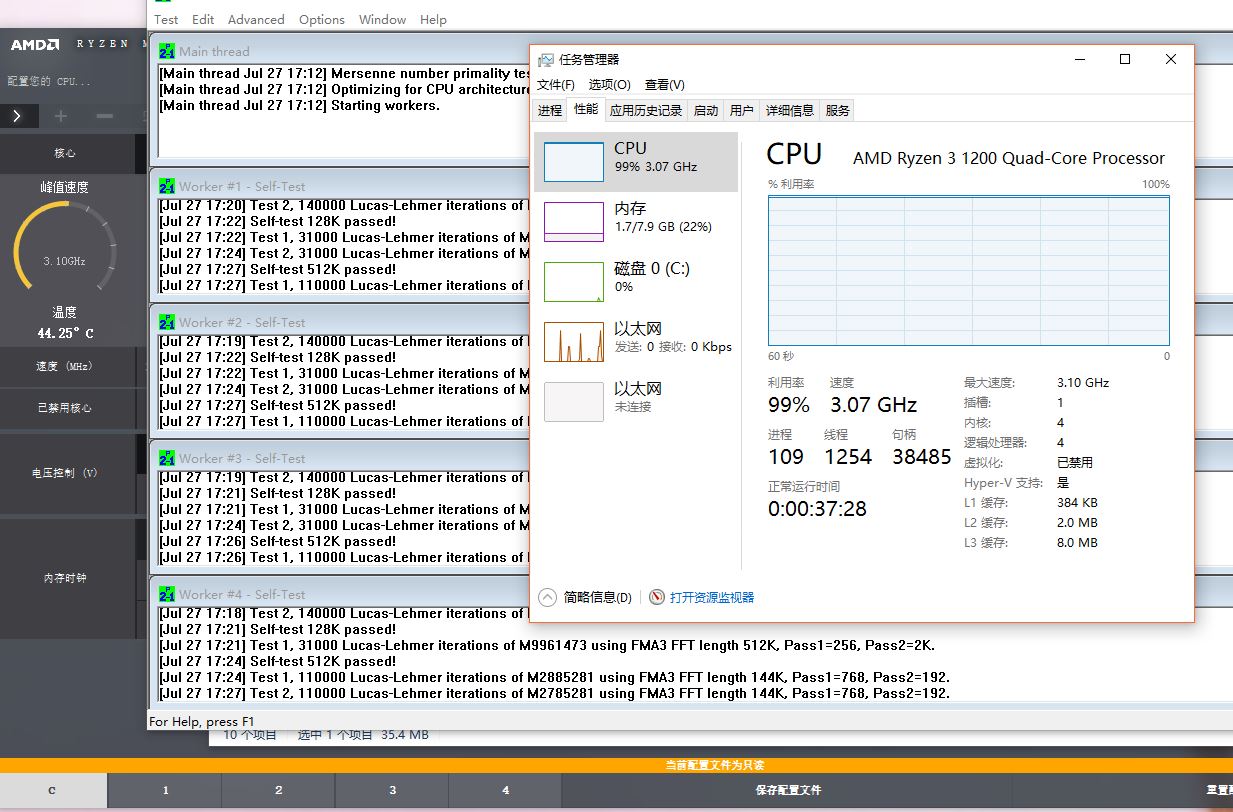Viewport: 1233px width, 812px height.
Task: Click the 保存配置文件 save profile button
Action: click(790, 790)
